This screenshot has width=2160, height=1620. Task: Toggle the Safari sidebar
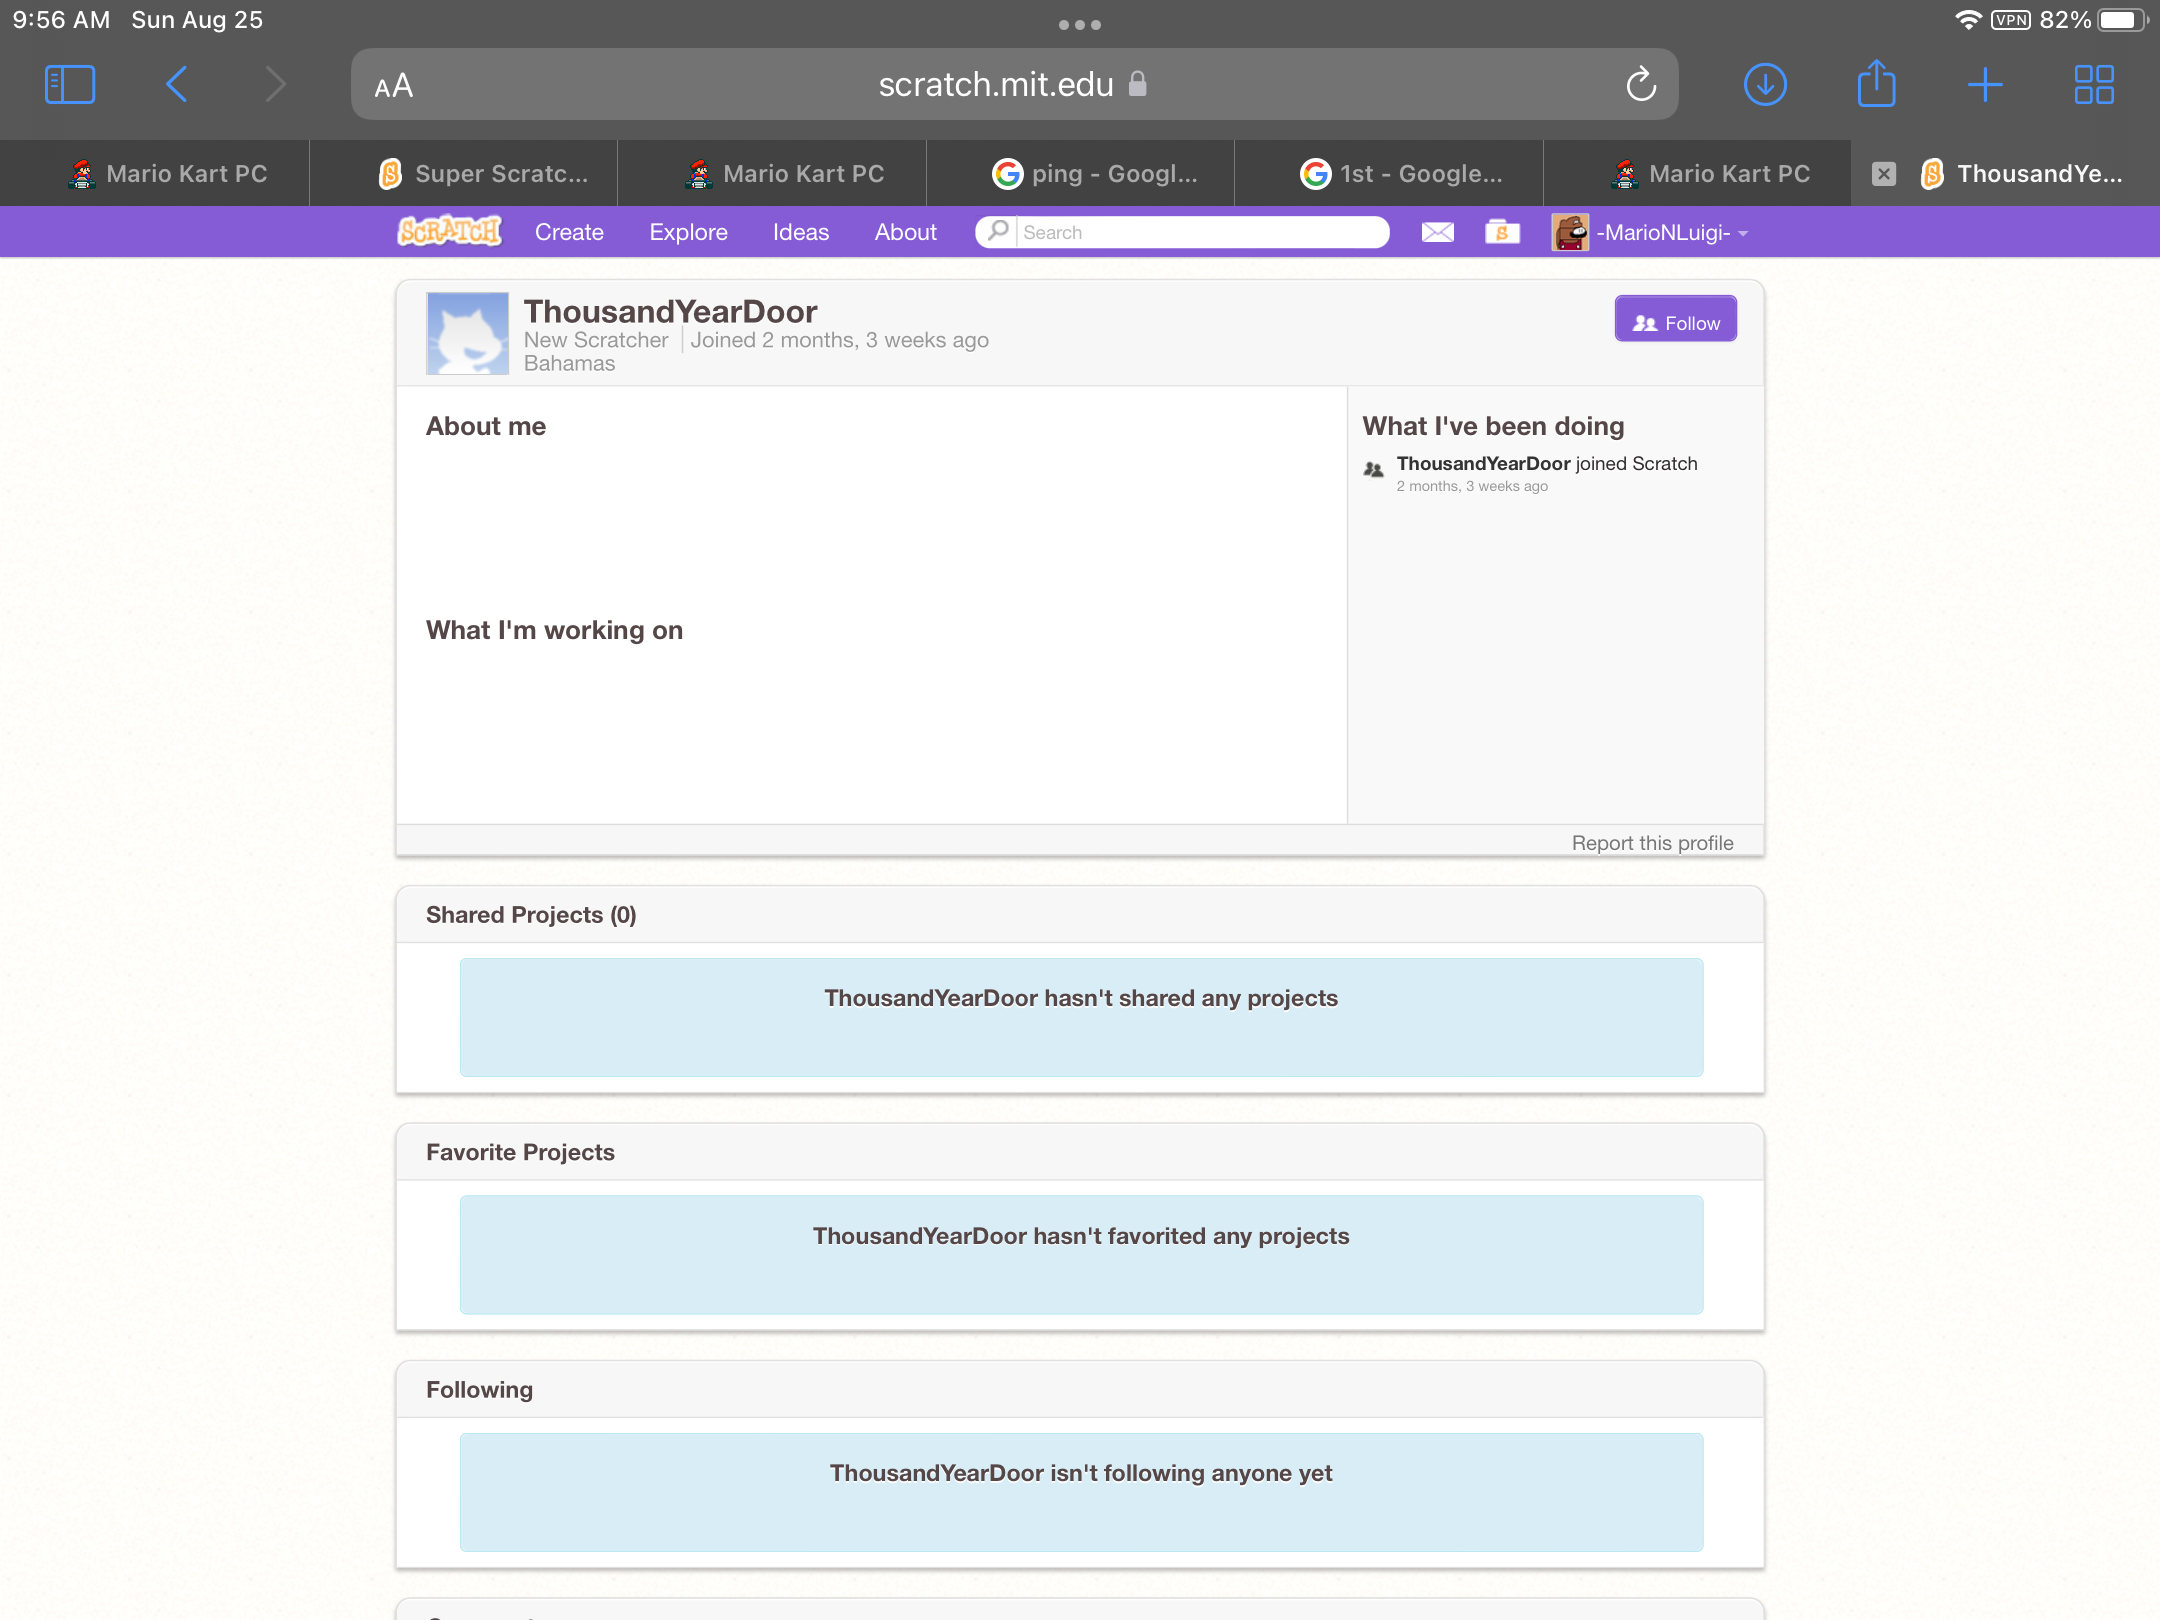click(70, 85)
